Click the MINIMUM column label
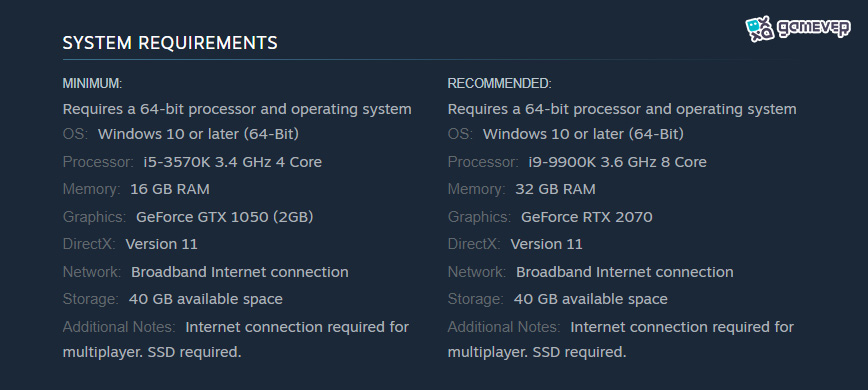The width and height of the screenshot is (868, 390). [92, 84]
